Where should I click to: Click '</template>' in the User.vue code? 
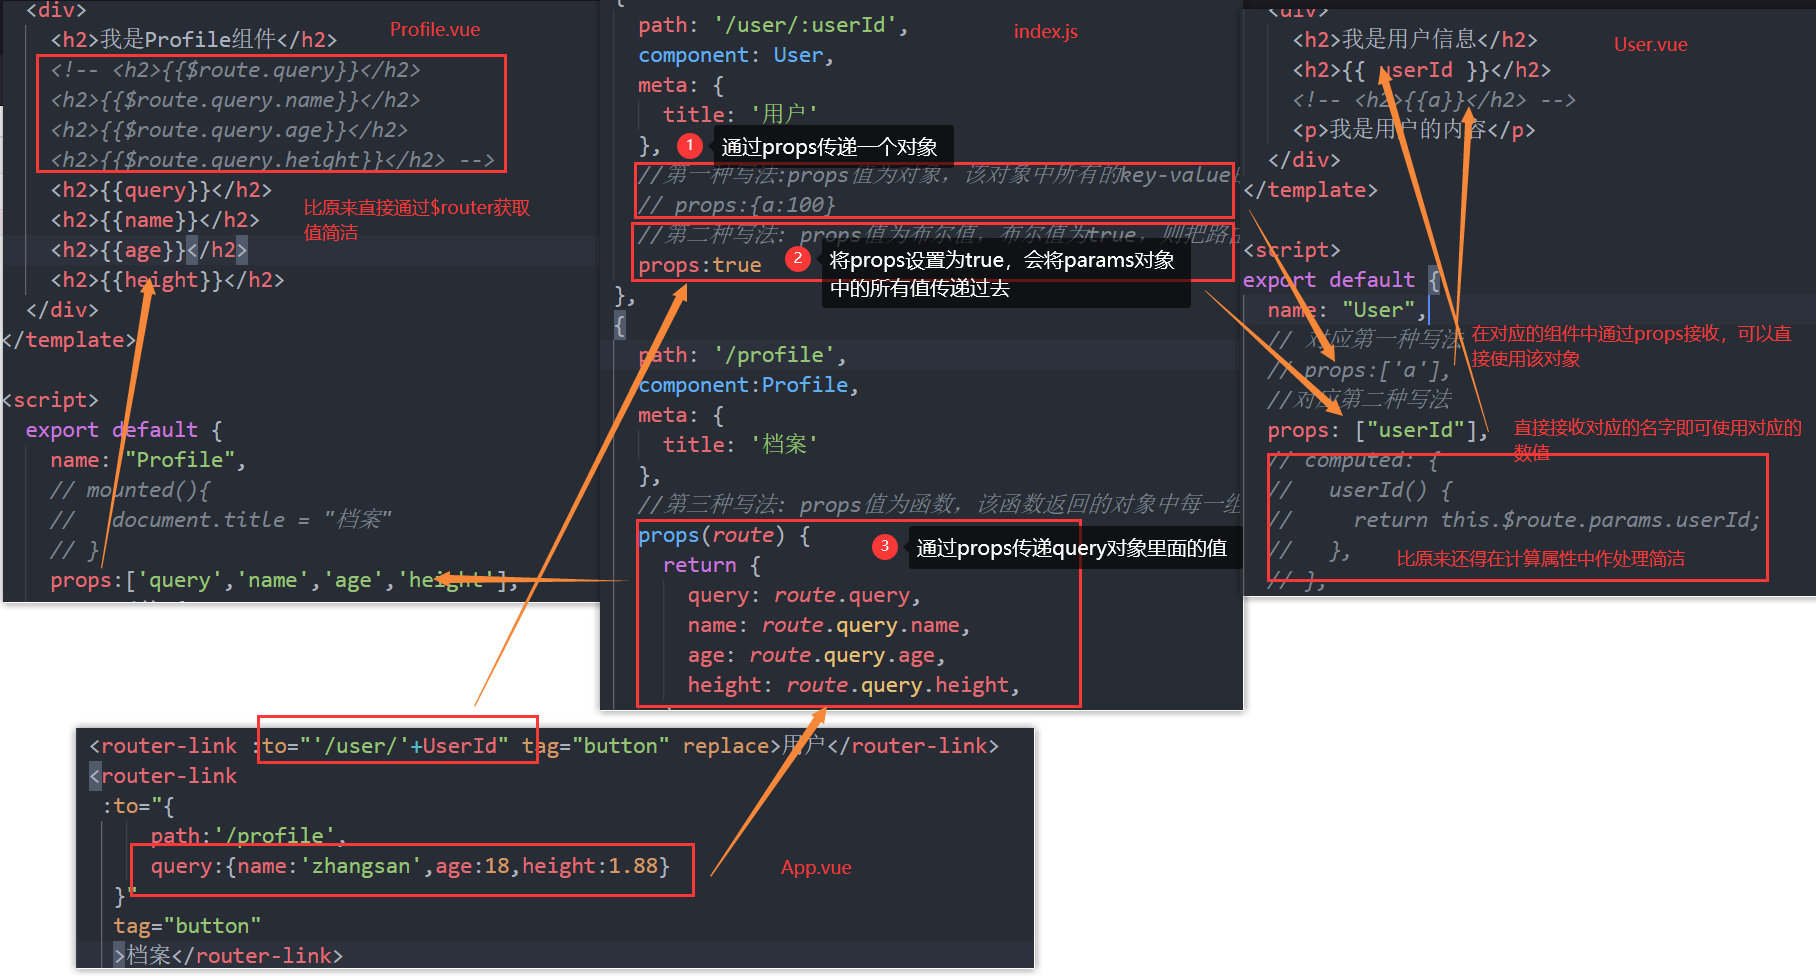point(1310,190)
